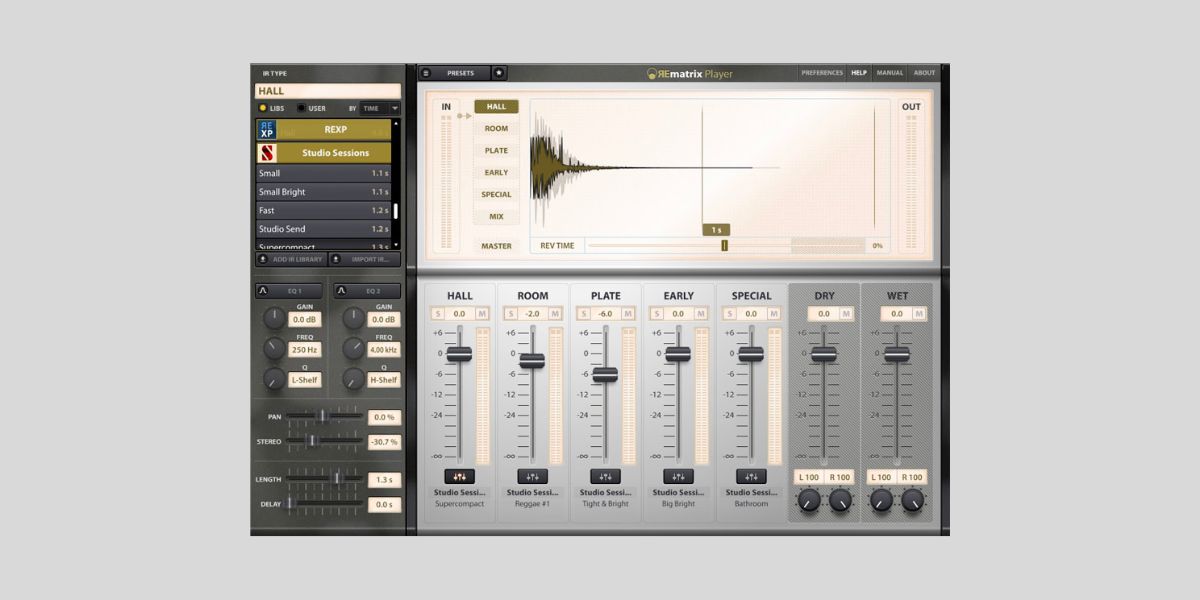Click the Pan slider handle
Viewport: 1200px width, 600px height.
pyautogui.click(x=323, y=416)
